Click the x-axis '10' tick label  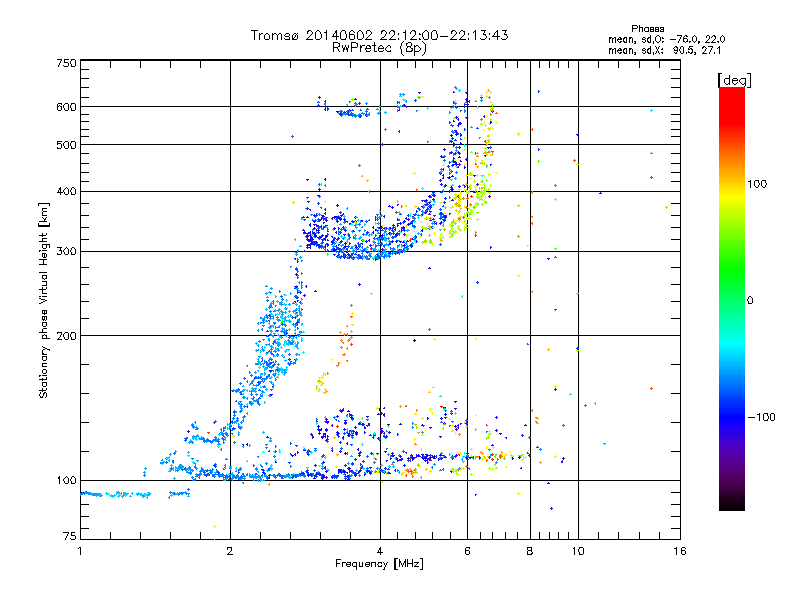[578, 551]
